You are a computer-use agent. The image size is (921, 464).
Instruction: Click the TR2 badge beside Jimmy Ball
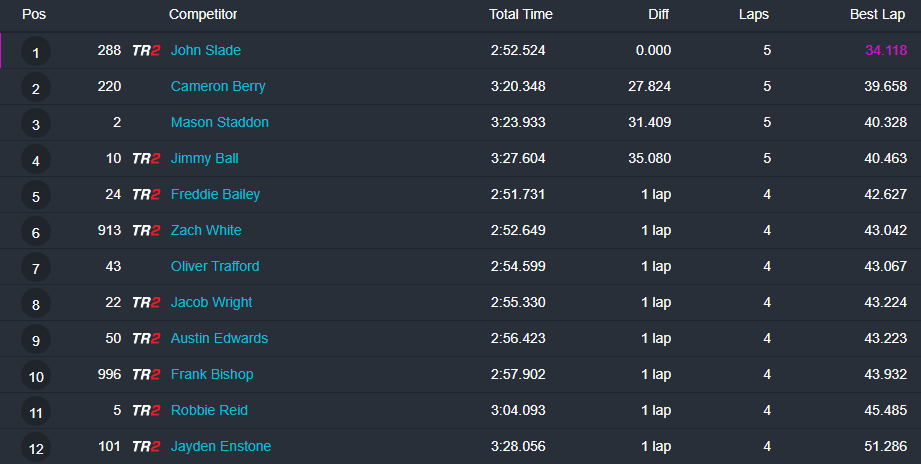point(146,159)
